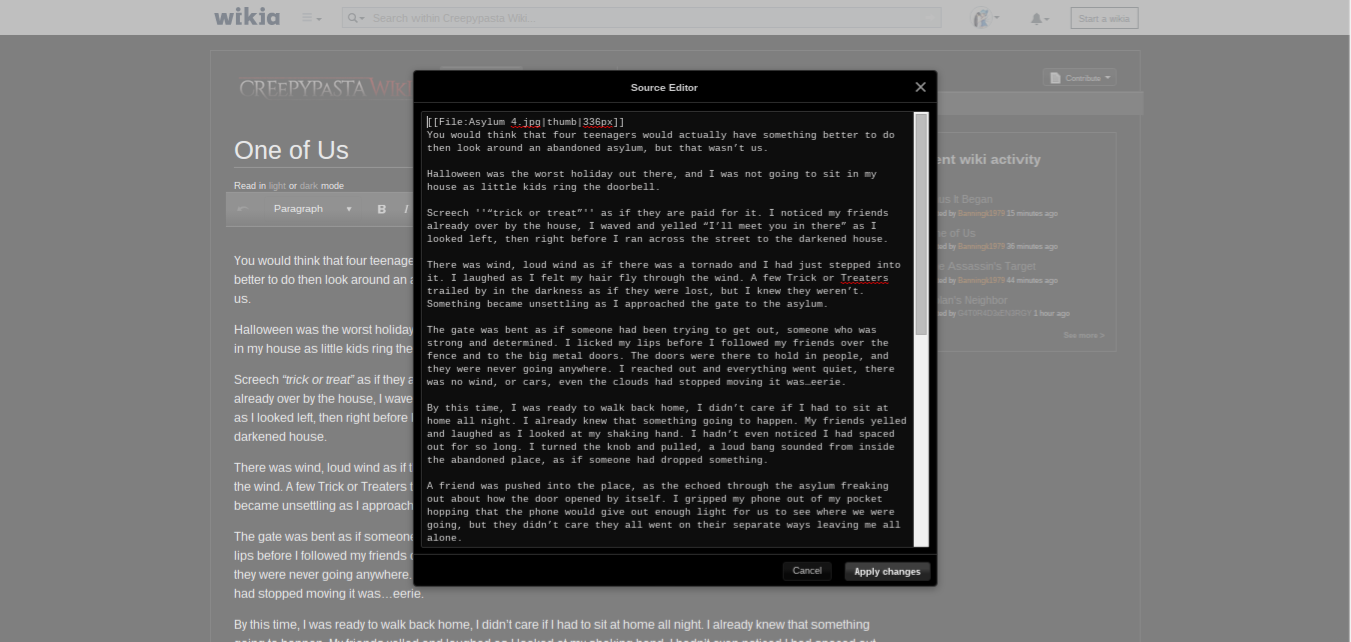Switch reading mode via the dark link
Screen dimensions: 1351x642
pos(309,186)
